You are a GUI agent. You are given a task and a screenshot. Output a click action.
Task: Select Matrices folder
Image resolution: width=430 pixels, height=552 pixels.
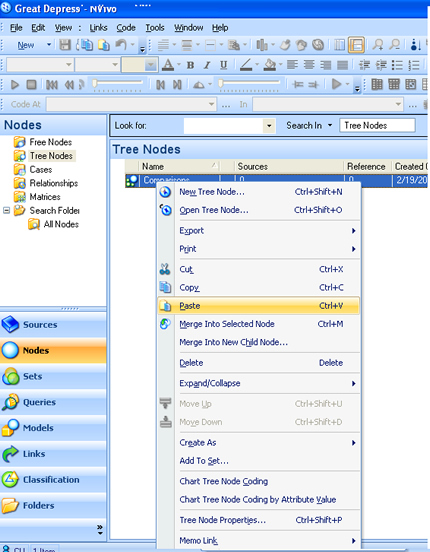click(x=37, y=197)
